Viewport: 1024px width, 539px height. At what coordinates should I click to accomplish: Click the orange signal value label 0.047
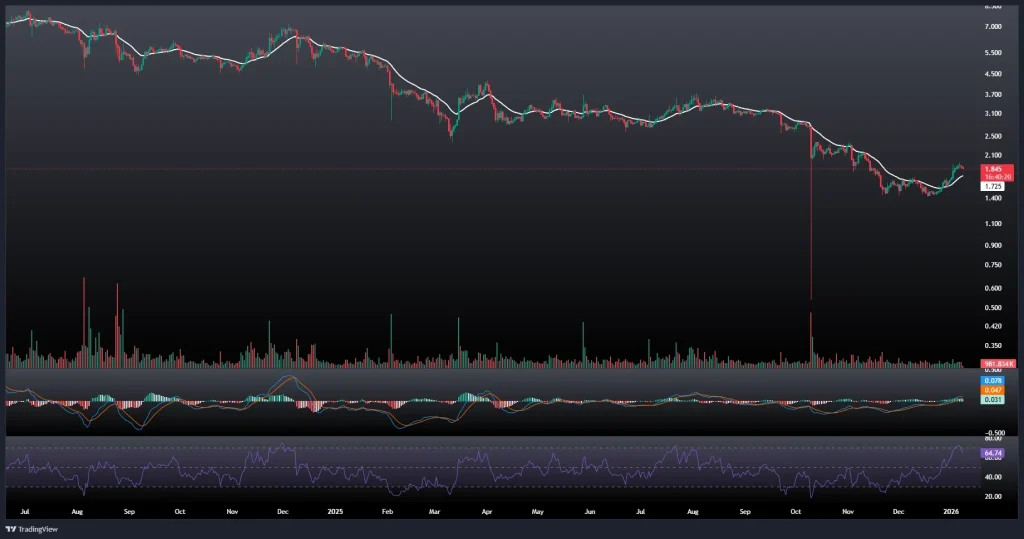993,391
